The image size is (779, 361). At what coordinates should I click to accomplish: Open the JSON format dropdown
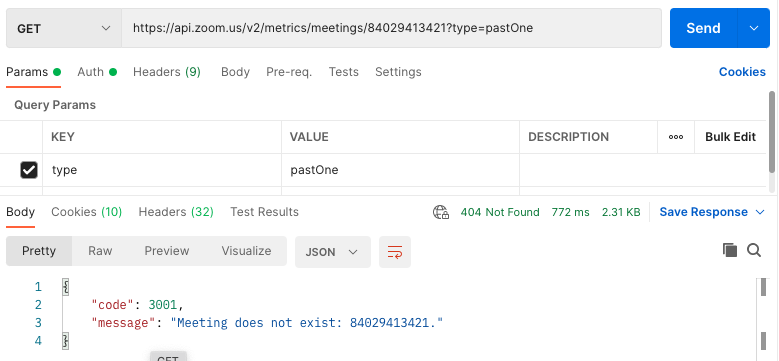click(x=332, y=252)
